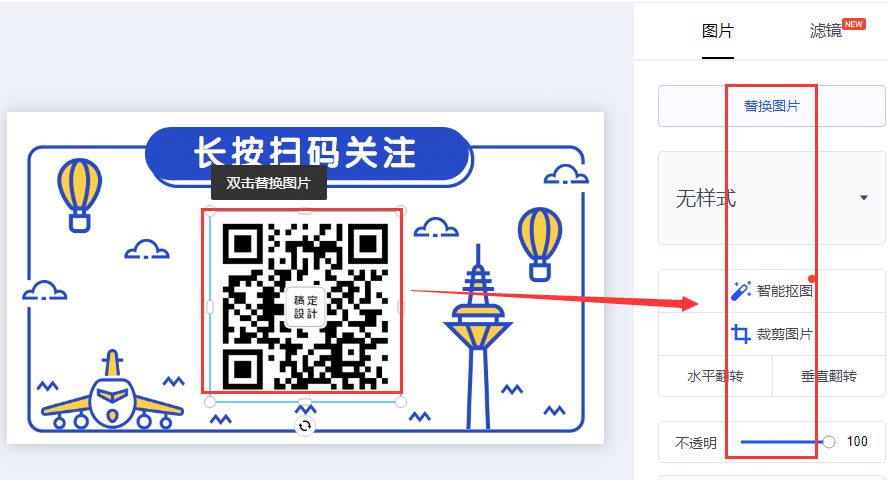
Task: Click the 垂直翻转 button
Action: pyautogui.click(x=829, y=376)
